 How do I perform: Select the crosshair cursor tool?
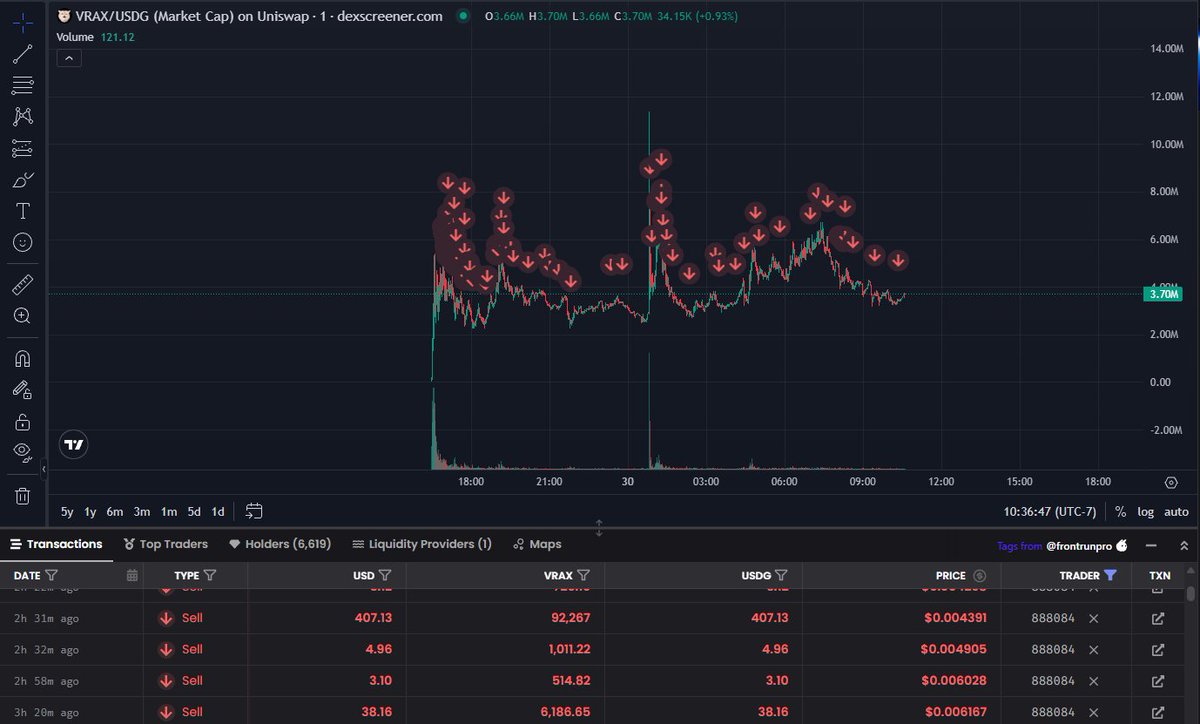pyautogui.click(x=22, y=21)
